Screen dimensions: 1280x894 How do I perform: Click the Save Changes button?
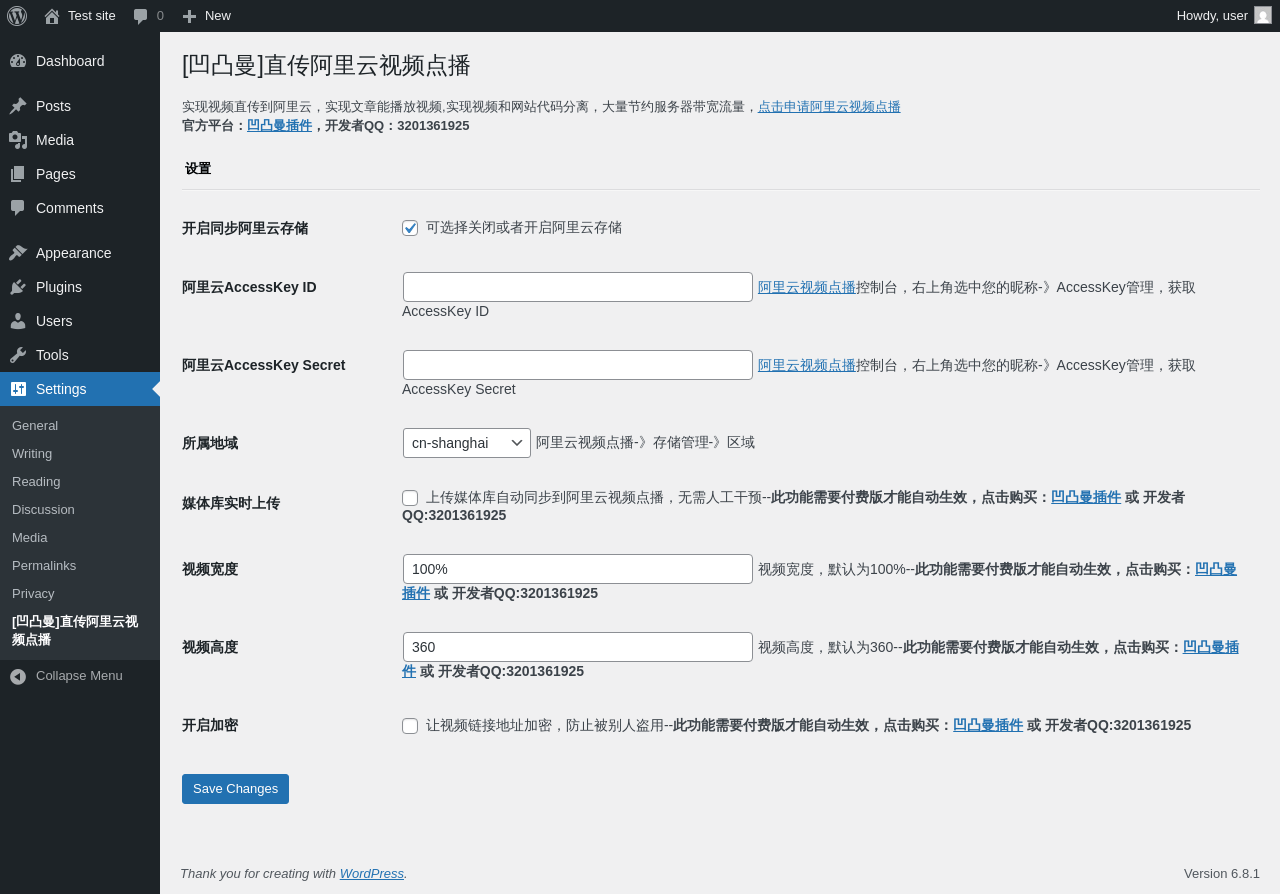click(235, 789)
